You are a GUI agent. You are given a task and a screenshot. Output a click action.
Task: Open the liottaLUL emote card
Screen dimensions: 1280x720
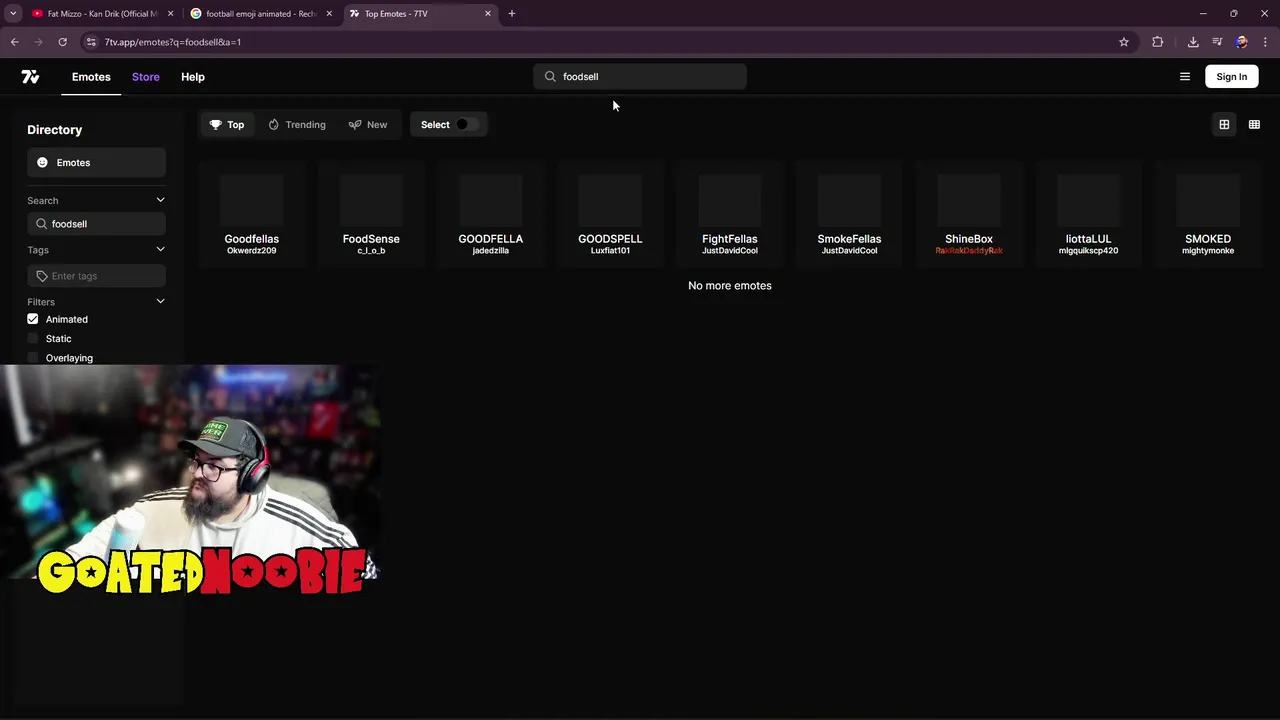click(1088, 214)
